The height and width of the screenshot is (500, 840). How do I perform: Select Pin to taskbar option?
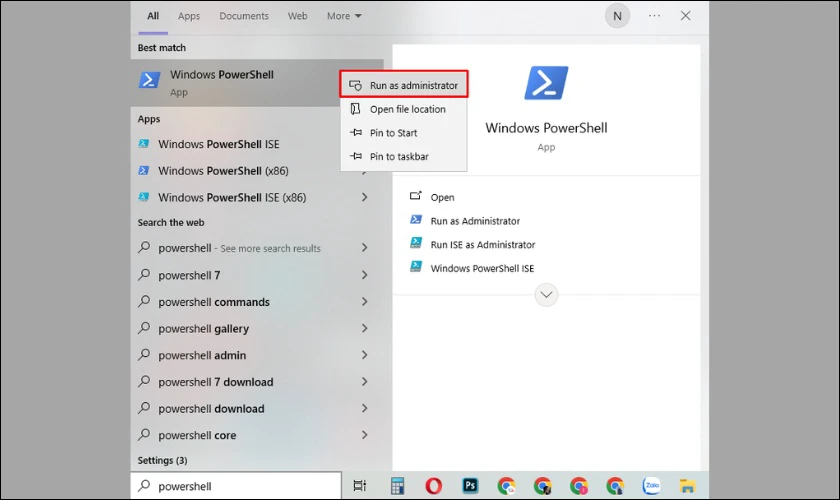point(403,156)
